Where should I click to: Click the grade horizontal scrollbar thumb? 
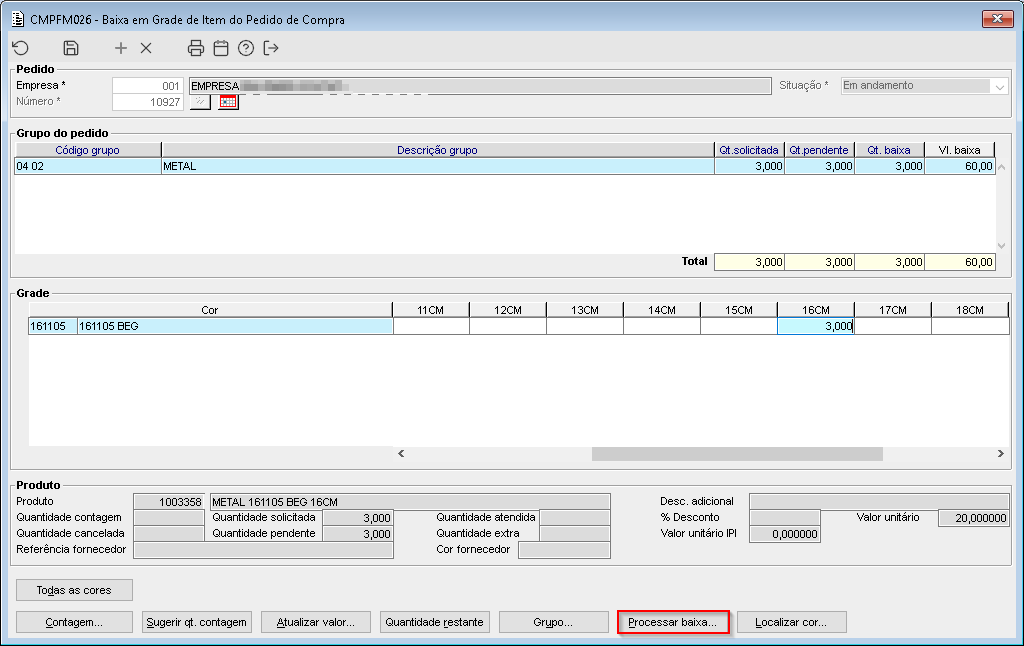pyautogui.click(x=737, y=453)
